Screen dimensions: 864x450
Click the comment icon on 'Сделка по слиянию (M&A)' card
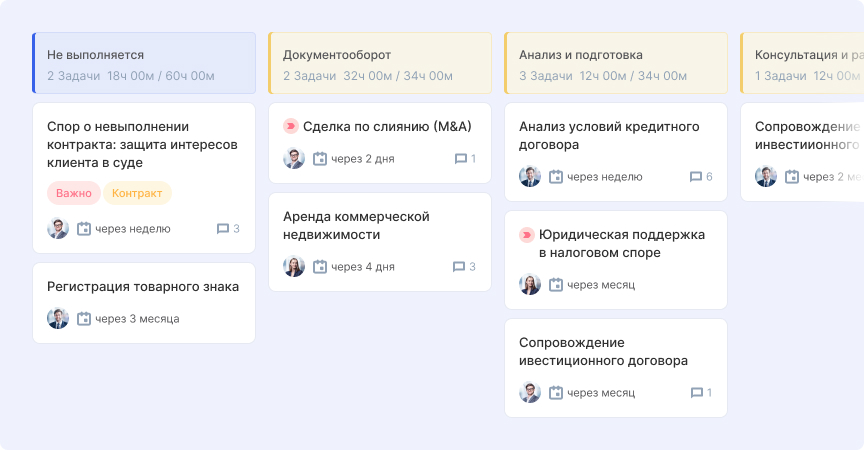[461, 159]
